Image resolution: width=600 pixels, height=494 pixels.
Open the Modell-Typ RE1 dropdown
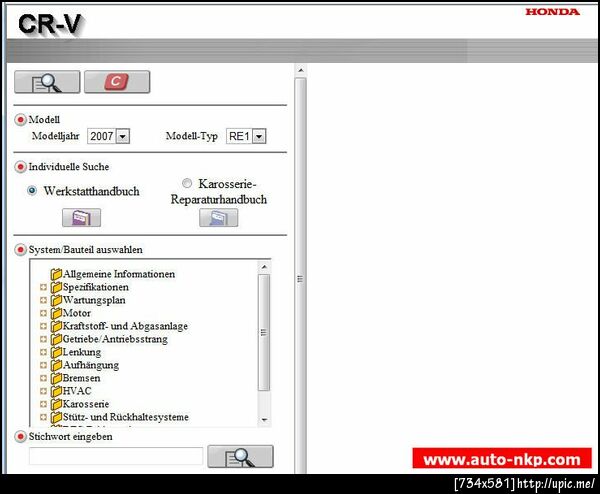click(259, 136)
